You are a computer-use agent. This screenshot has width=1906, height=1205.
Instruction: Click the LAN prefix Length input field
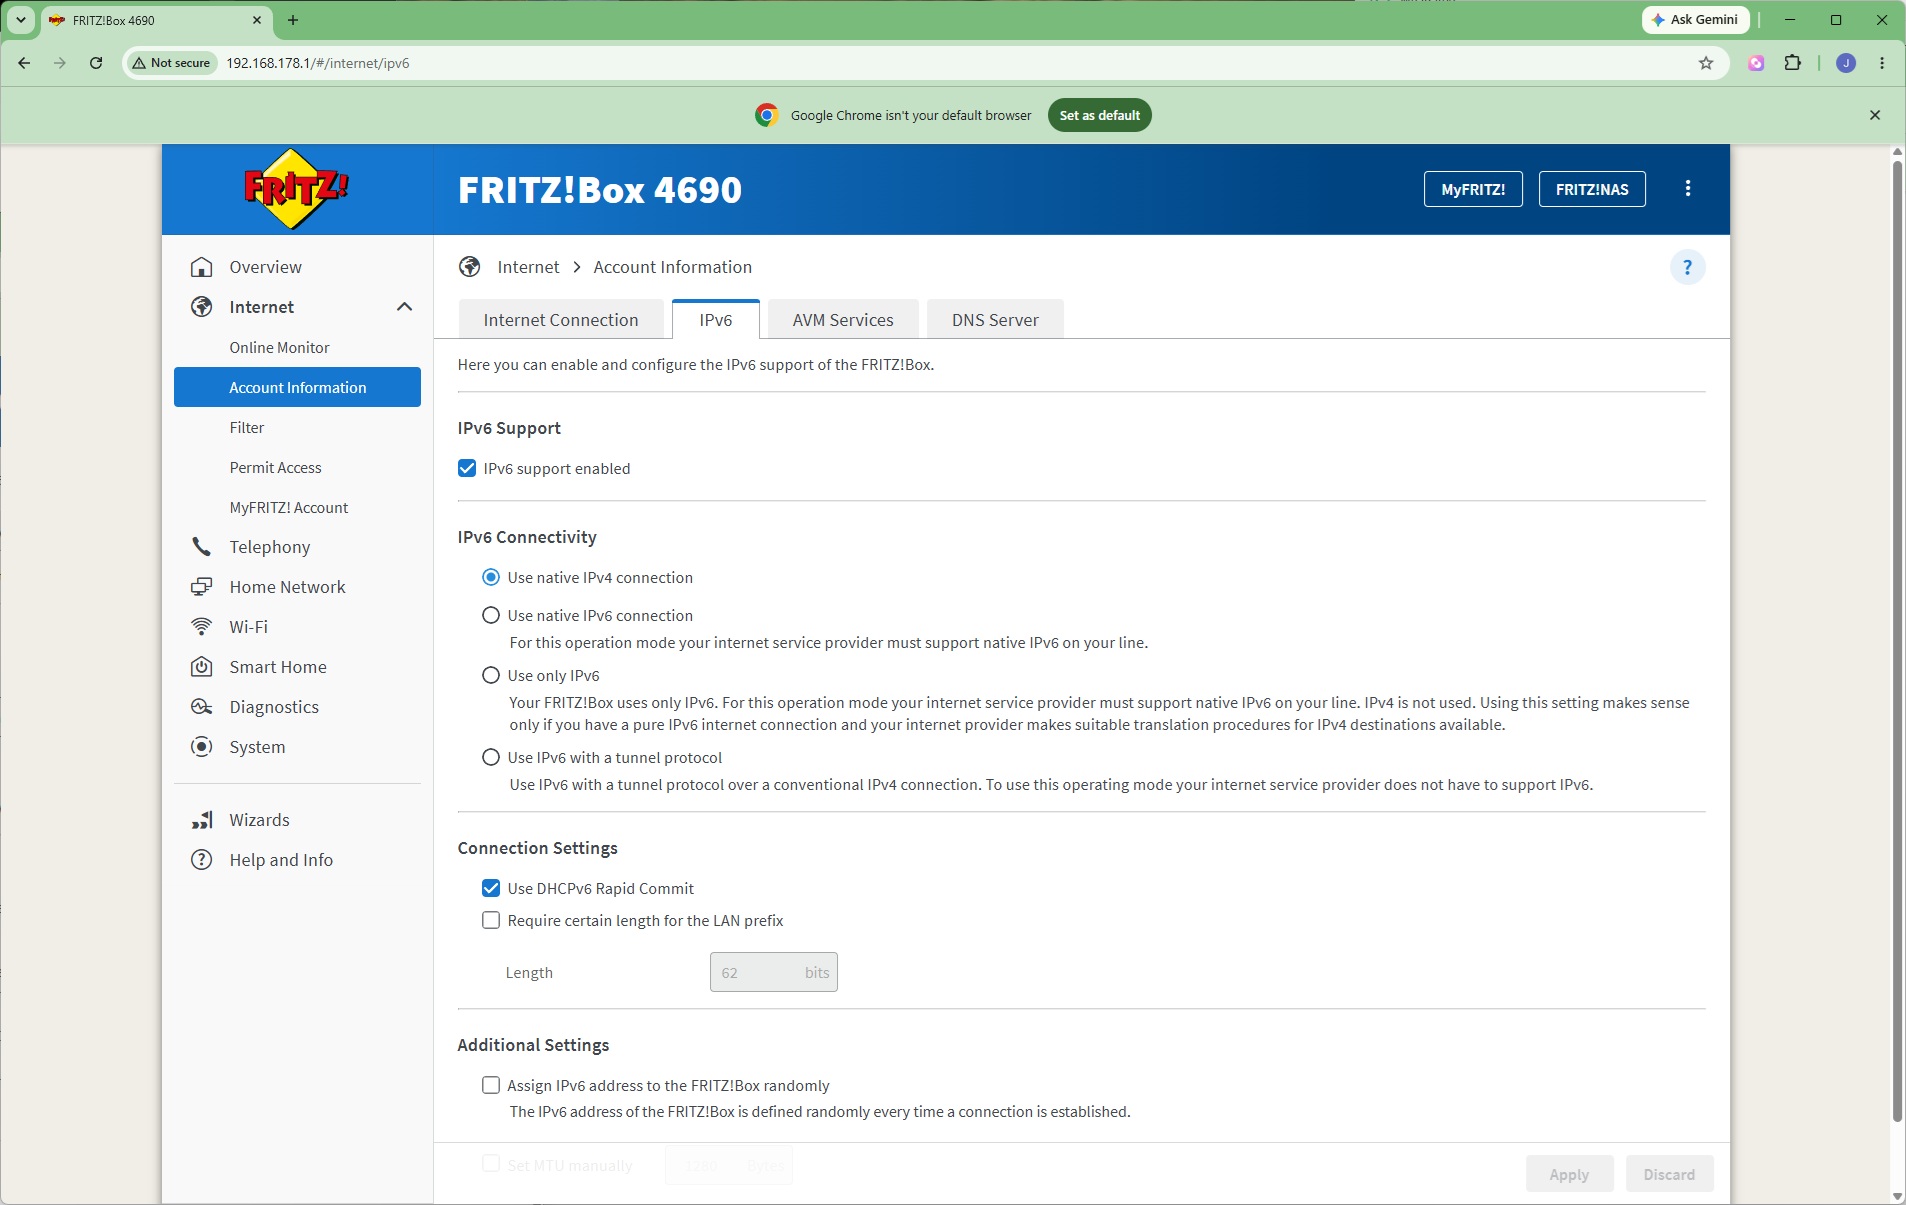pos(773,972)
